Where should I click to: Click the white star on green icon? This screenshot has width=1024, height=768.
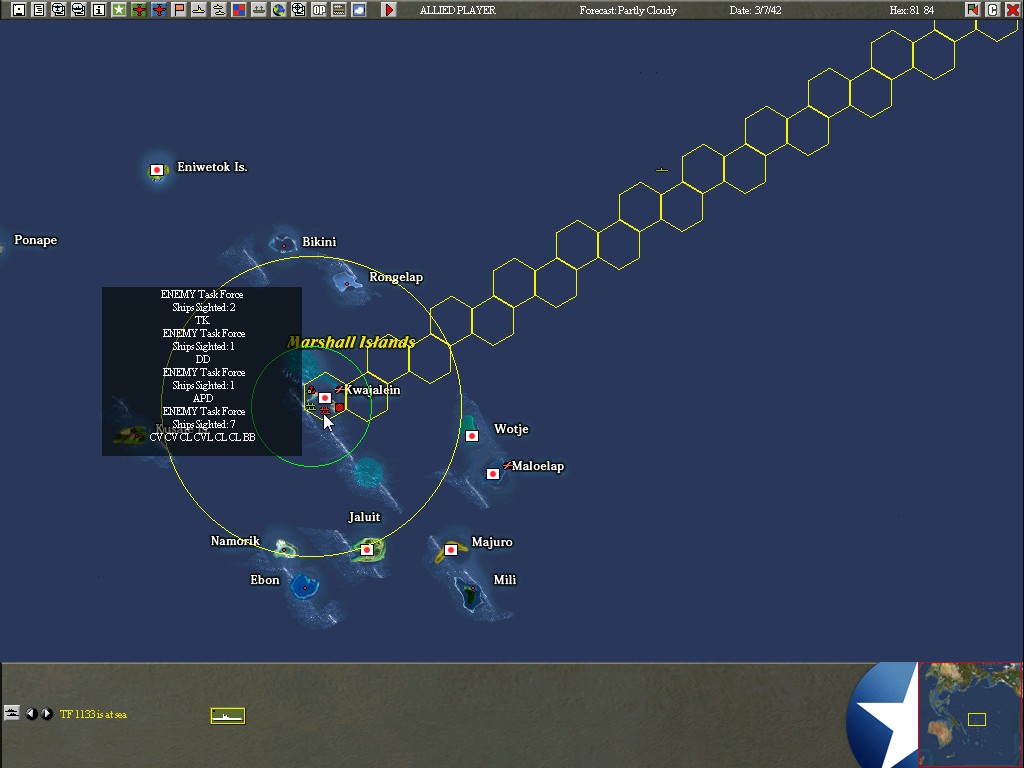(119, 10)
